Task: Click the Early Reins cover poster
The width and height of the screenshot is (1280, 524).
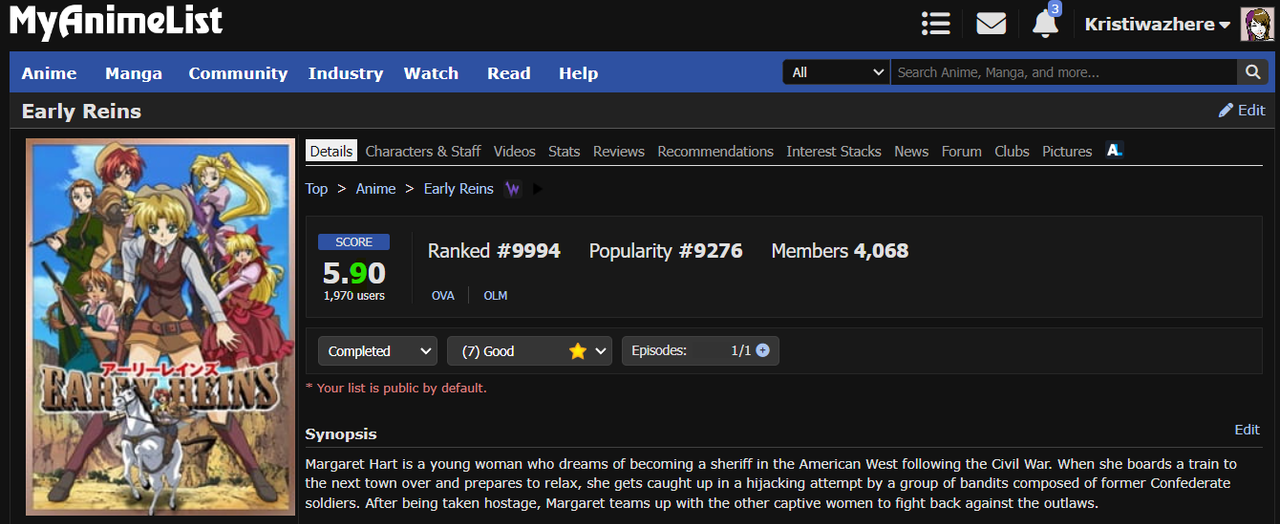Action: [x=160, y=327]
